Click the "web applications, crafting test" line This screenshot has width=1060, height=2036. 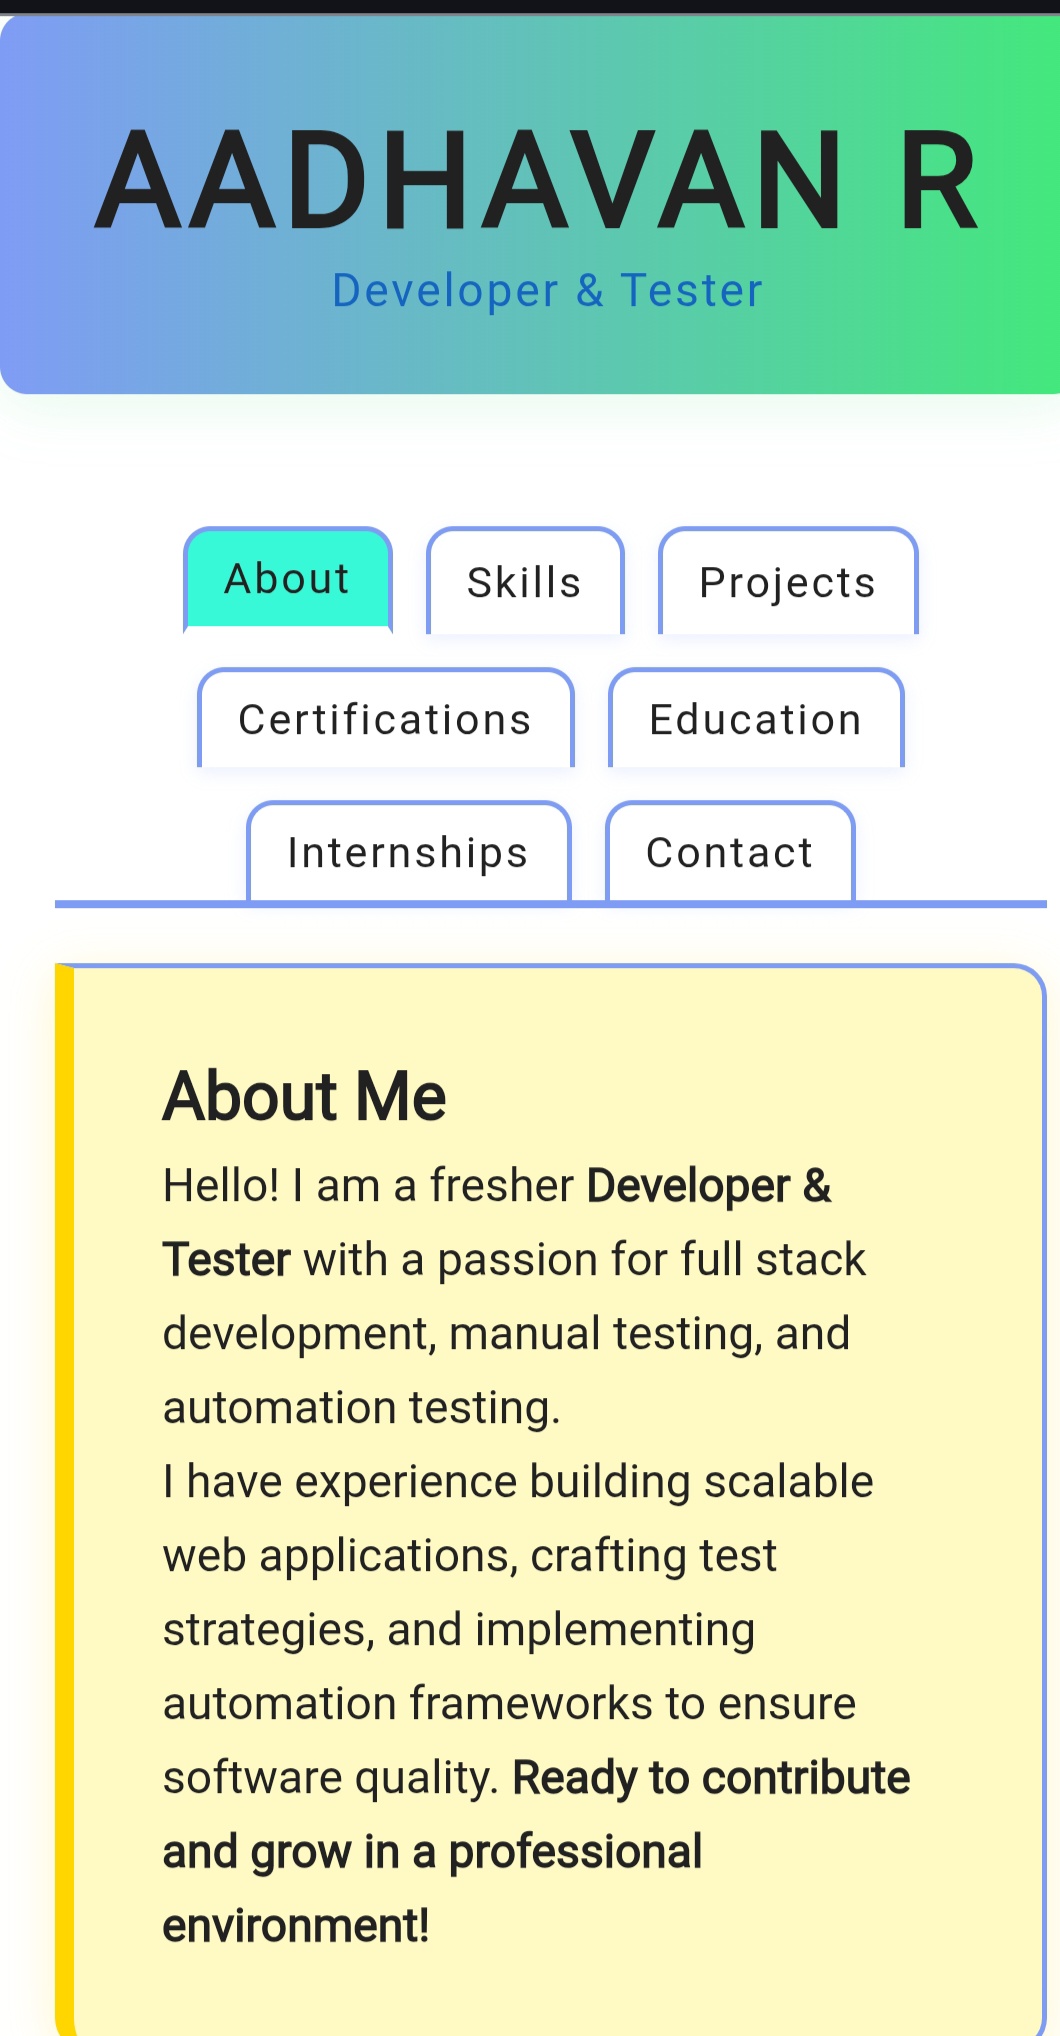click(x=469, y=1556)
